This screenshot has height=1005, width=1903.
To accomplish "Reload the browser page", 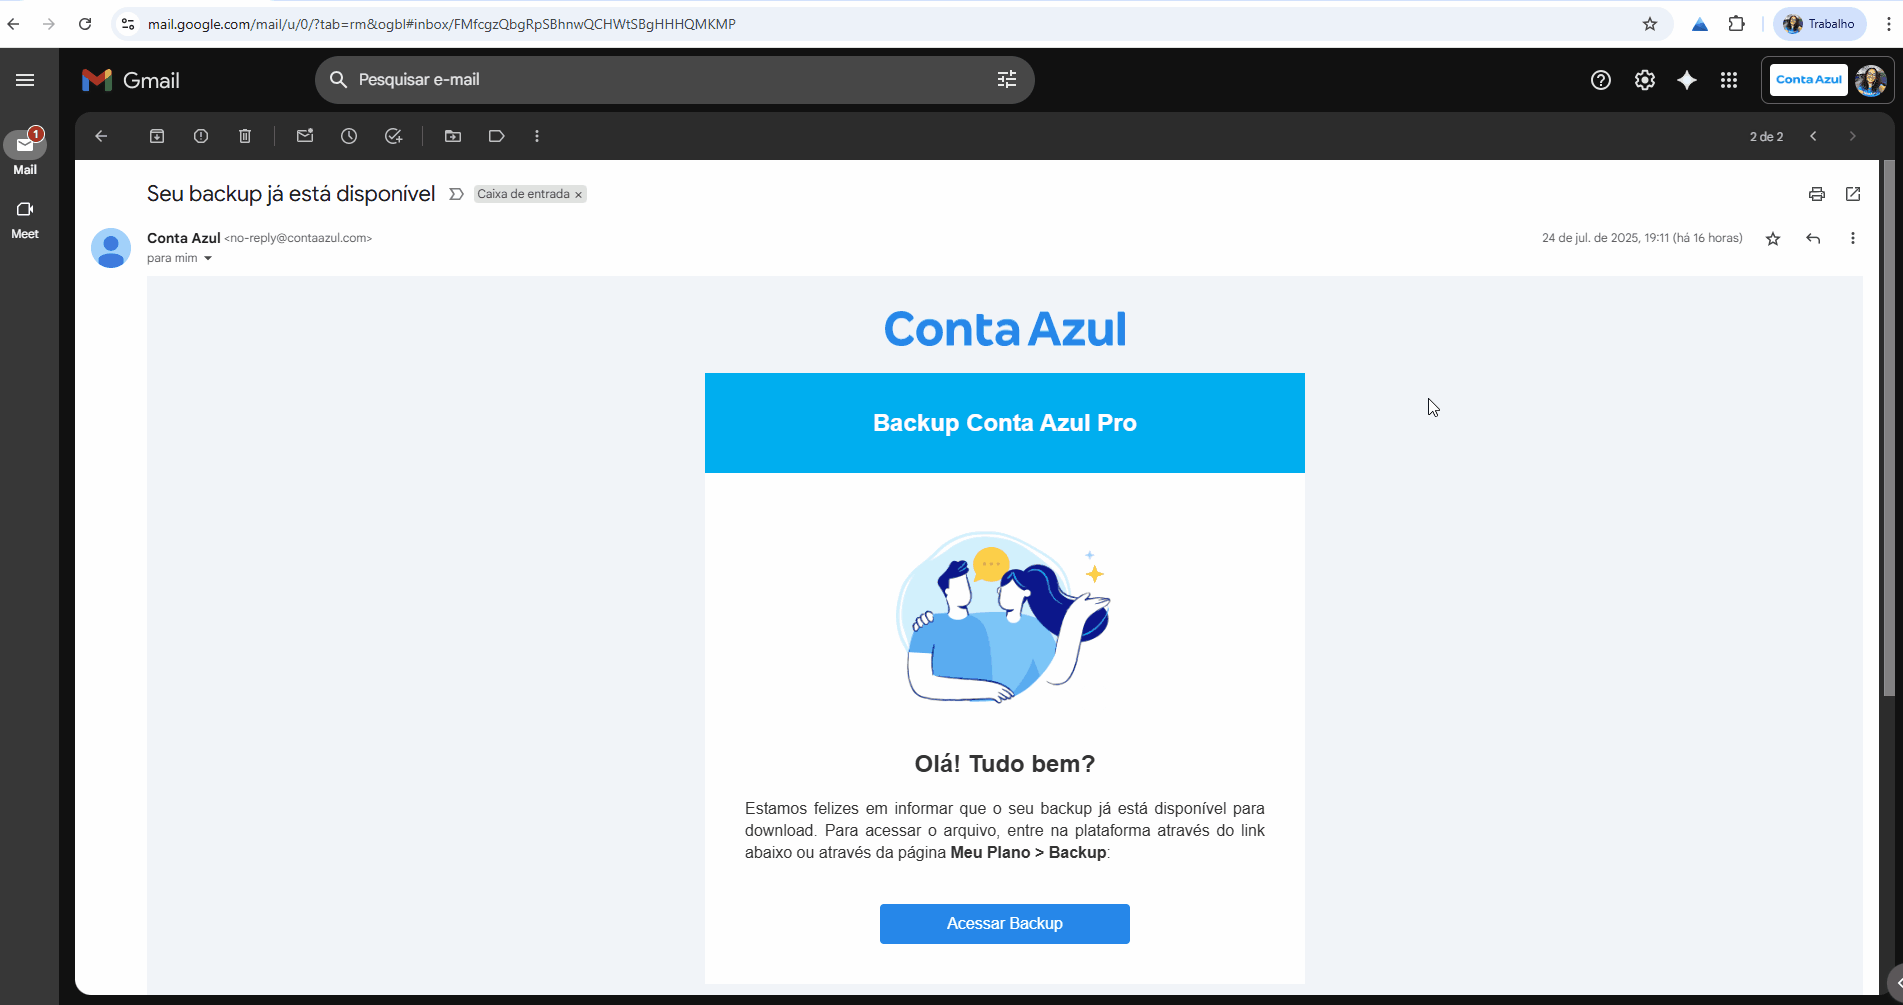I will (85, 24).
